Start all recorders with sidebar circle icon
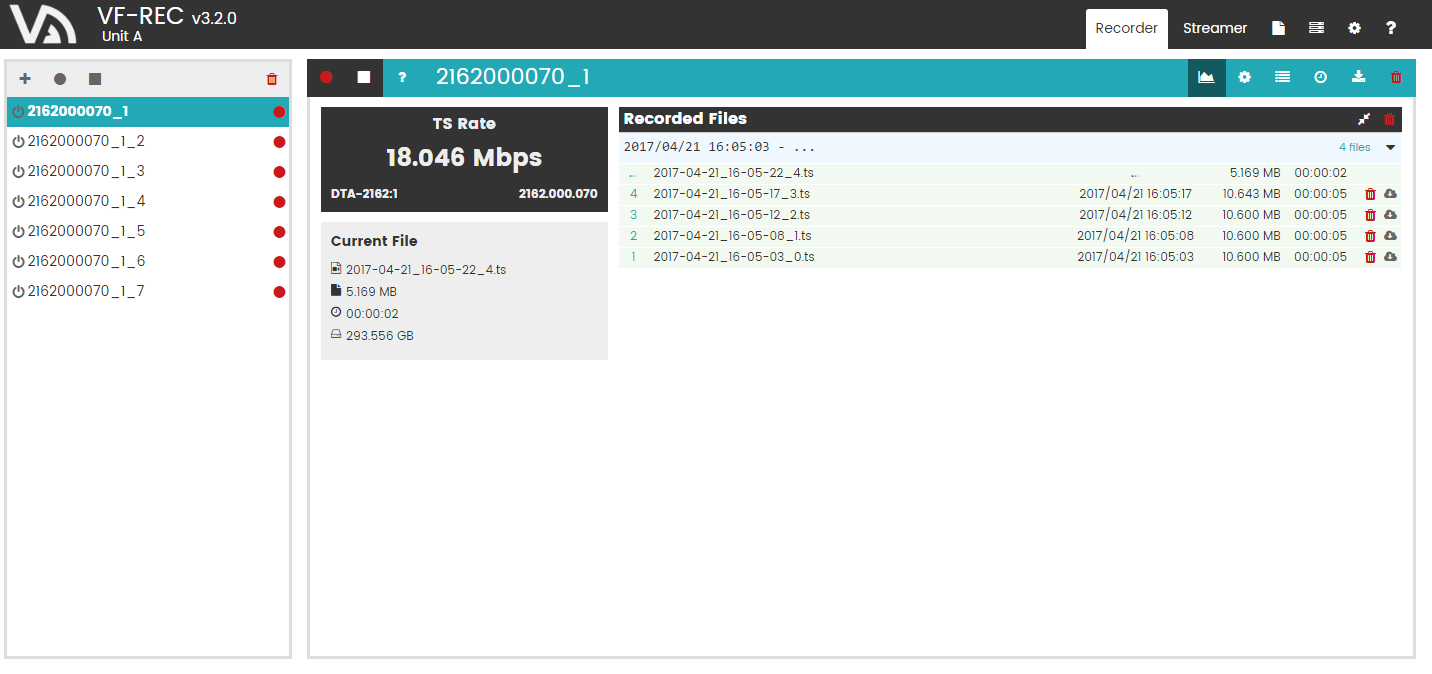The height and width of the screenshot is (674, 1432). tap(60, 79)
